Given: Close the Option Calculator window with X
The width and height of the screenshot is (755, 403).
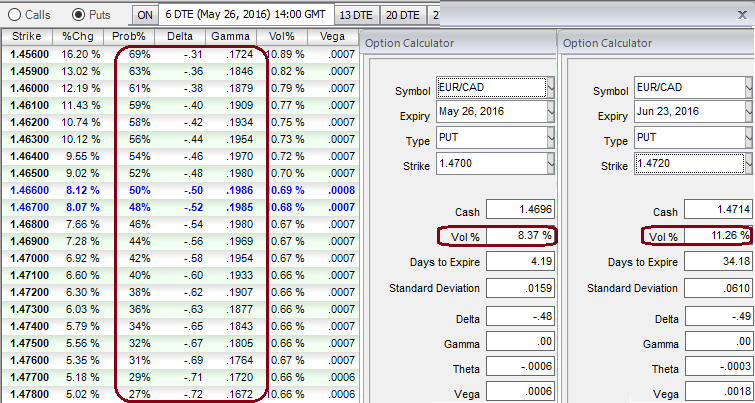Looking at the screenshot, I should click(x=742, y=15).
